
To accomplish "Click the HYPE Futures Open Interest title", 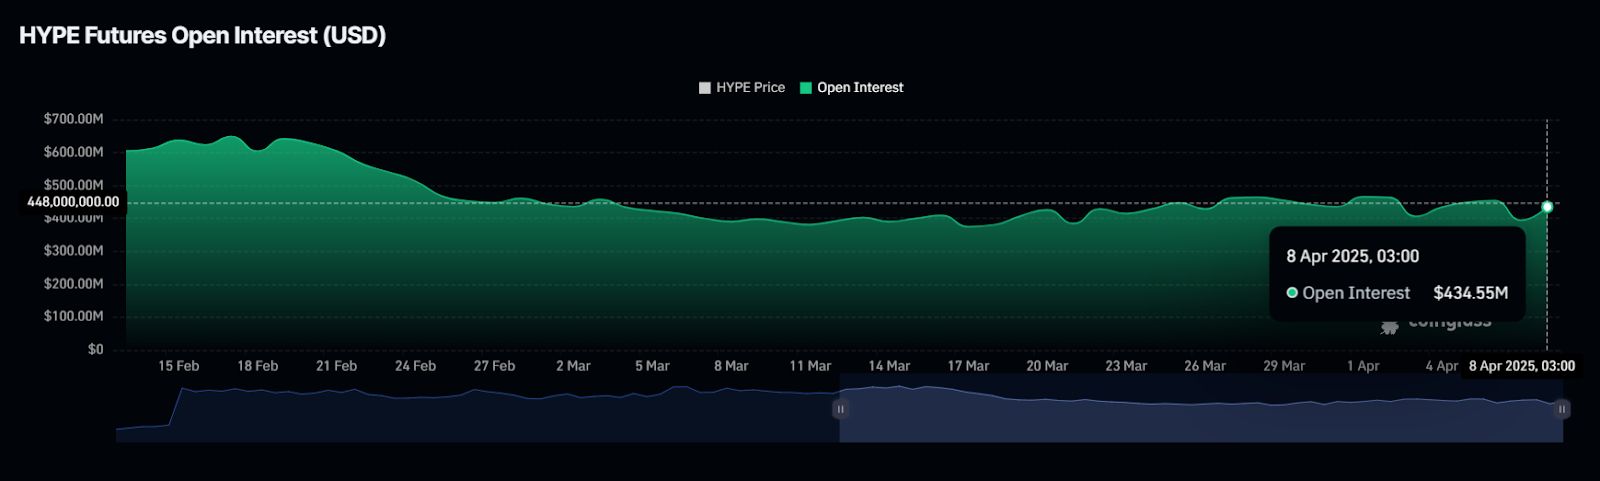I will [202, 36].
